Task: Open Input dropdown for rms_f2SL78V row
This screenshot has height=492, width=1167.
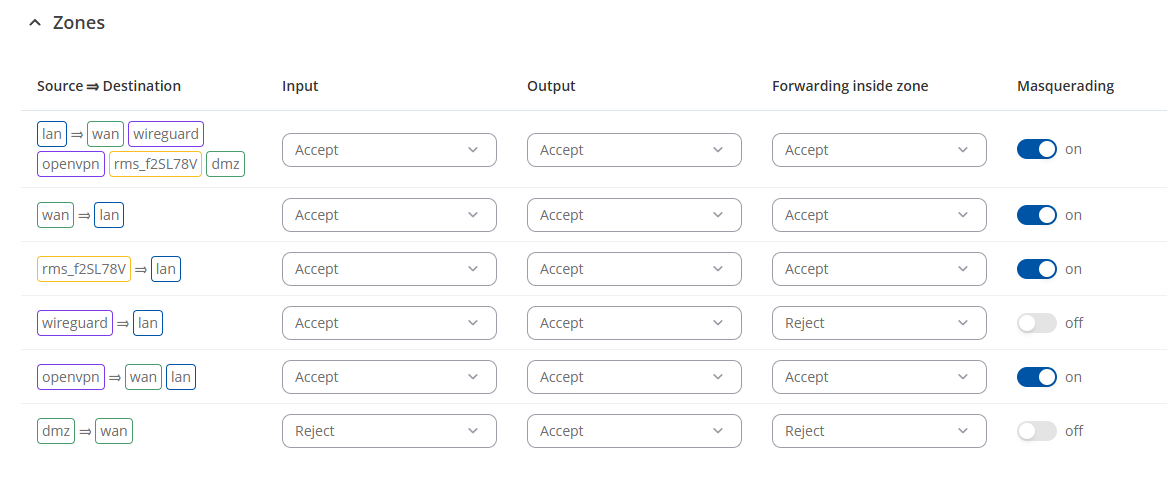Action: [389, 269]
